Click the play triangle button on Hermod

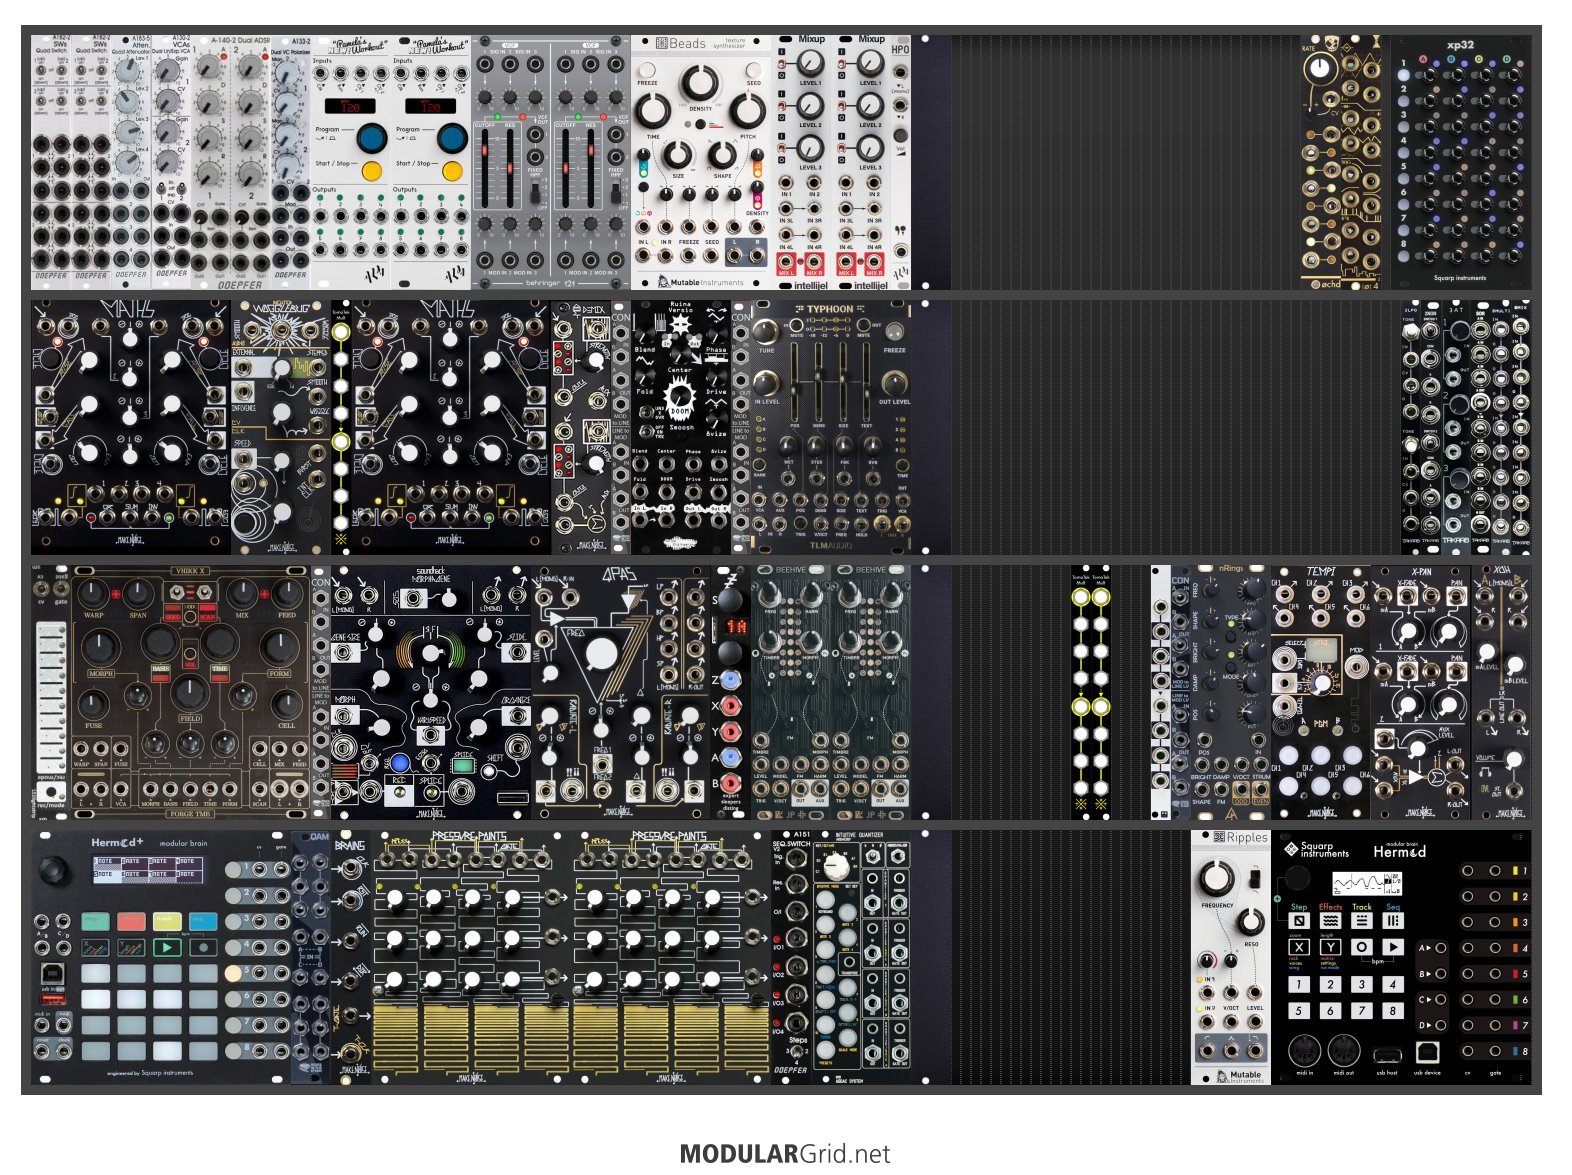pyautogui.click(x=1393, y=947)
